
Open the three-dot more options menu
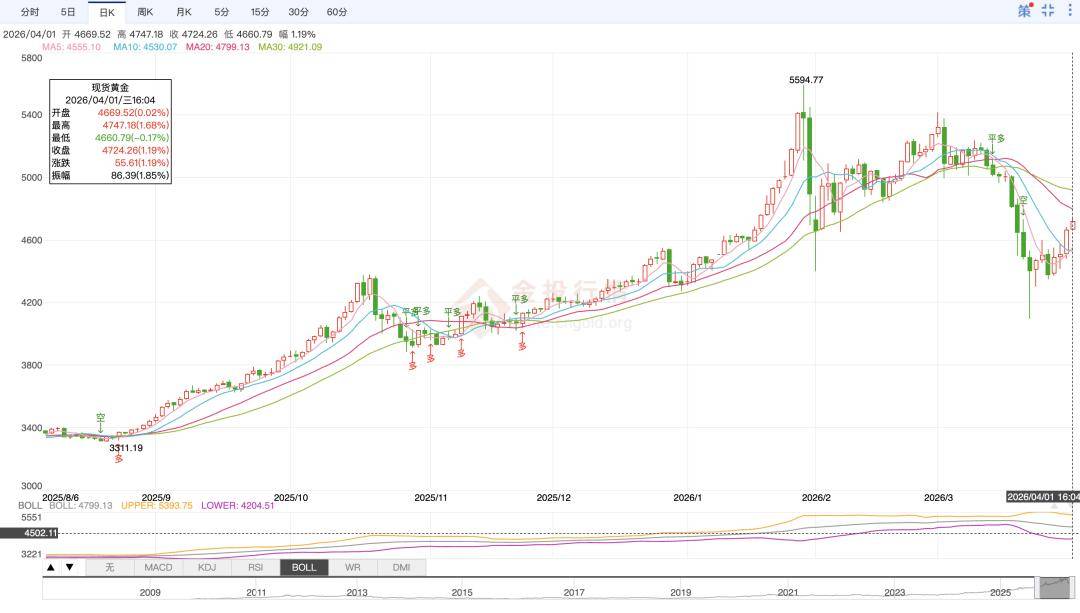1071,11
